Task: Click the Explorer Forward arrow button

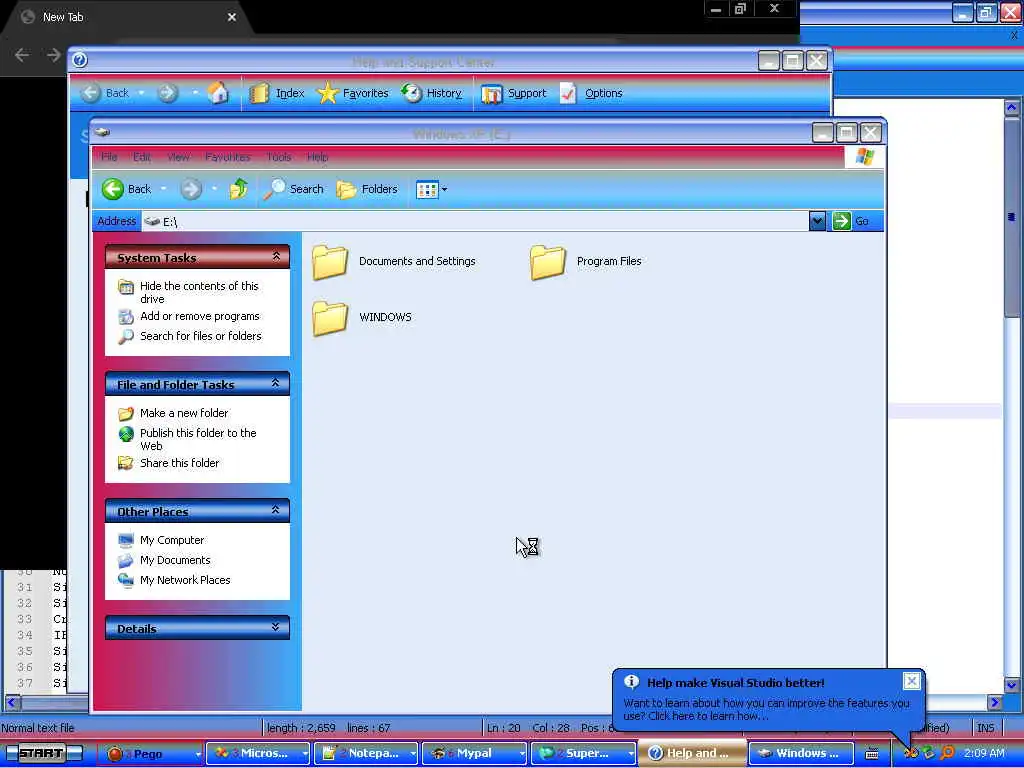Action: (191, 189)
